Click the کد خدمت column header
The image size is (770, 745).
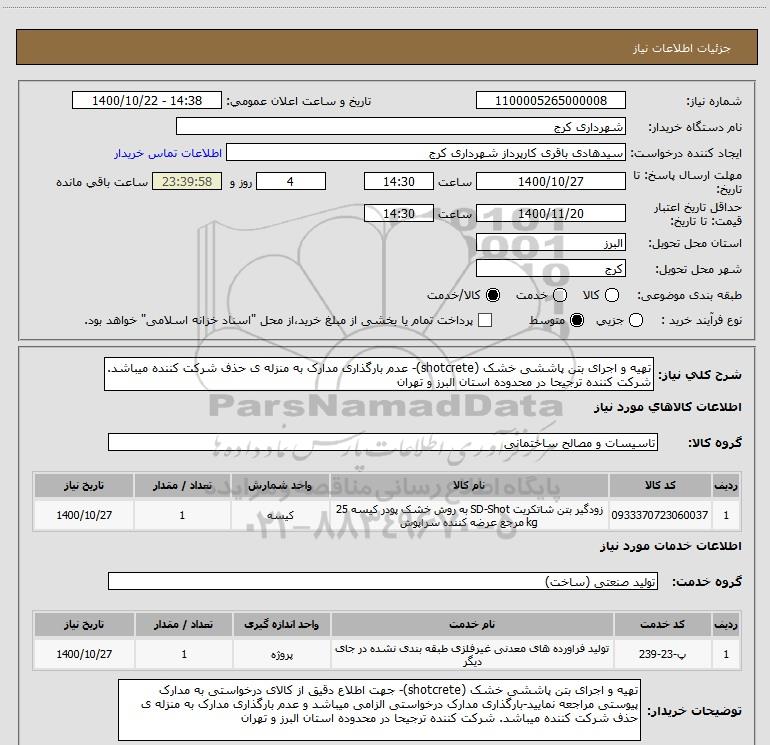(662, 625)
